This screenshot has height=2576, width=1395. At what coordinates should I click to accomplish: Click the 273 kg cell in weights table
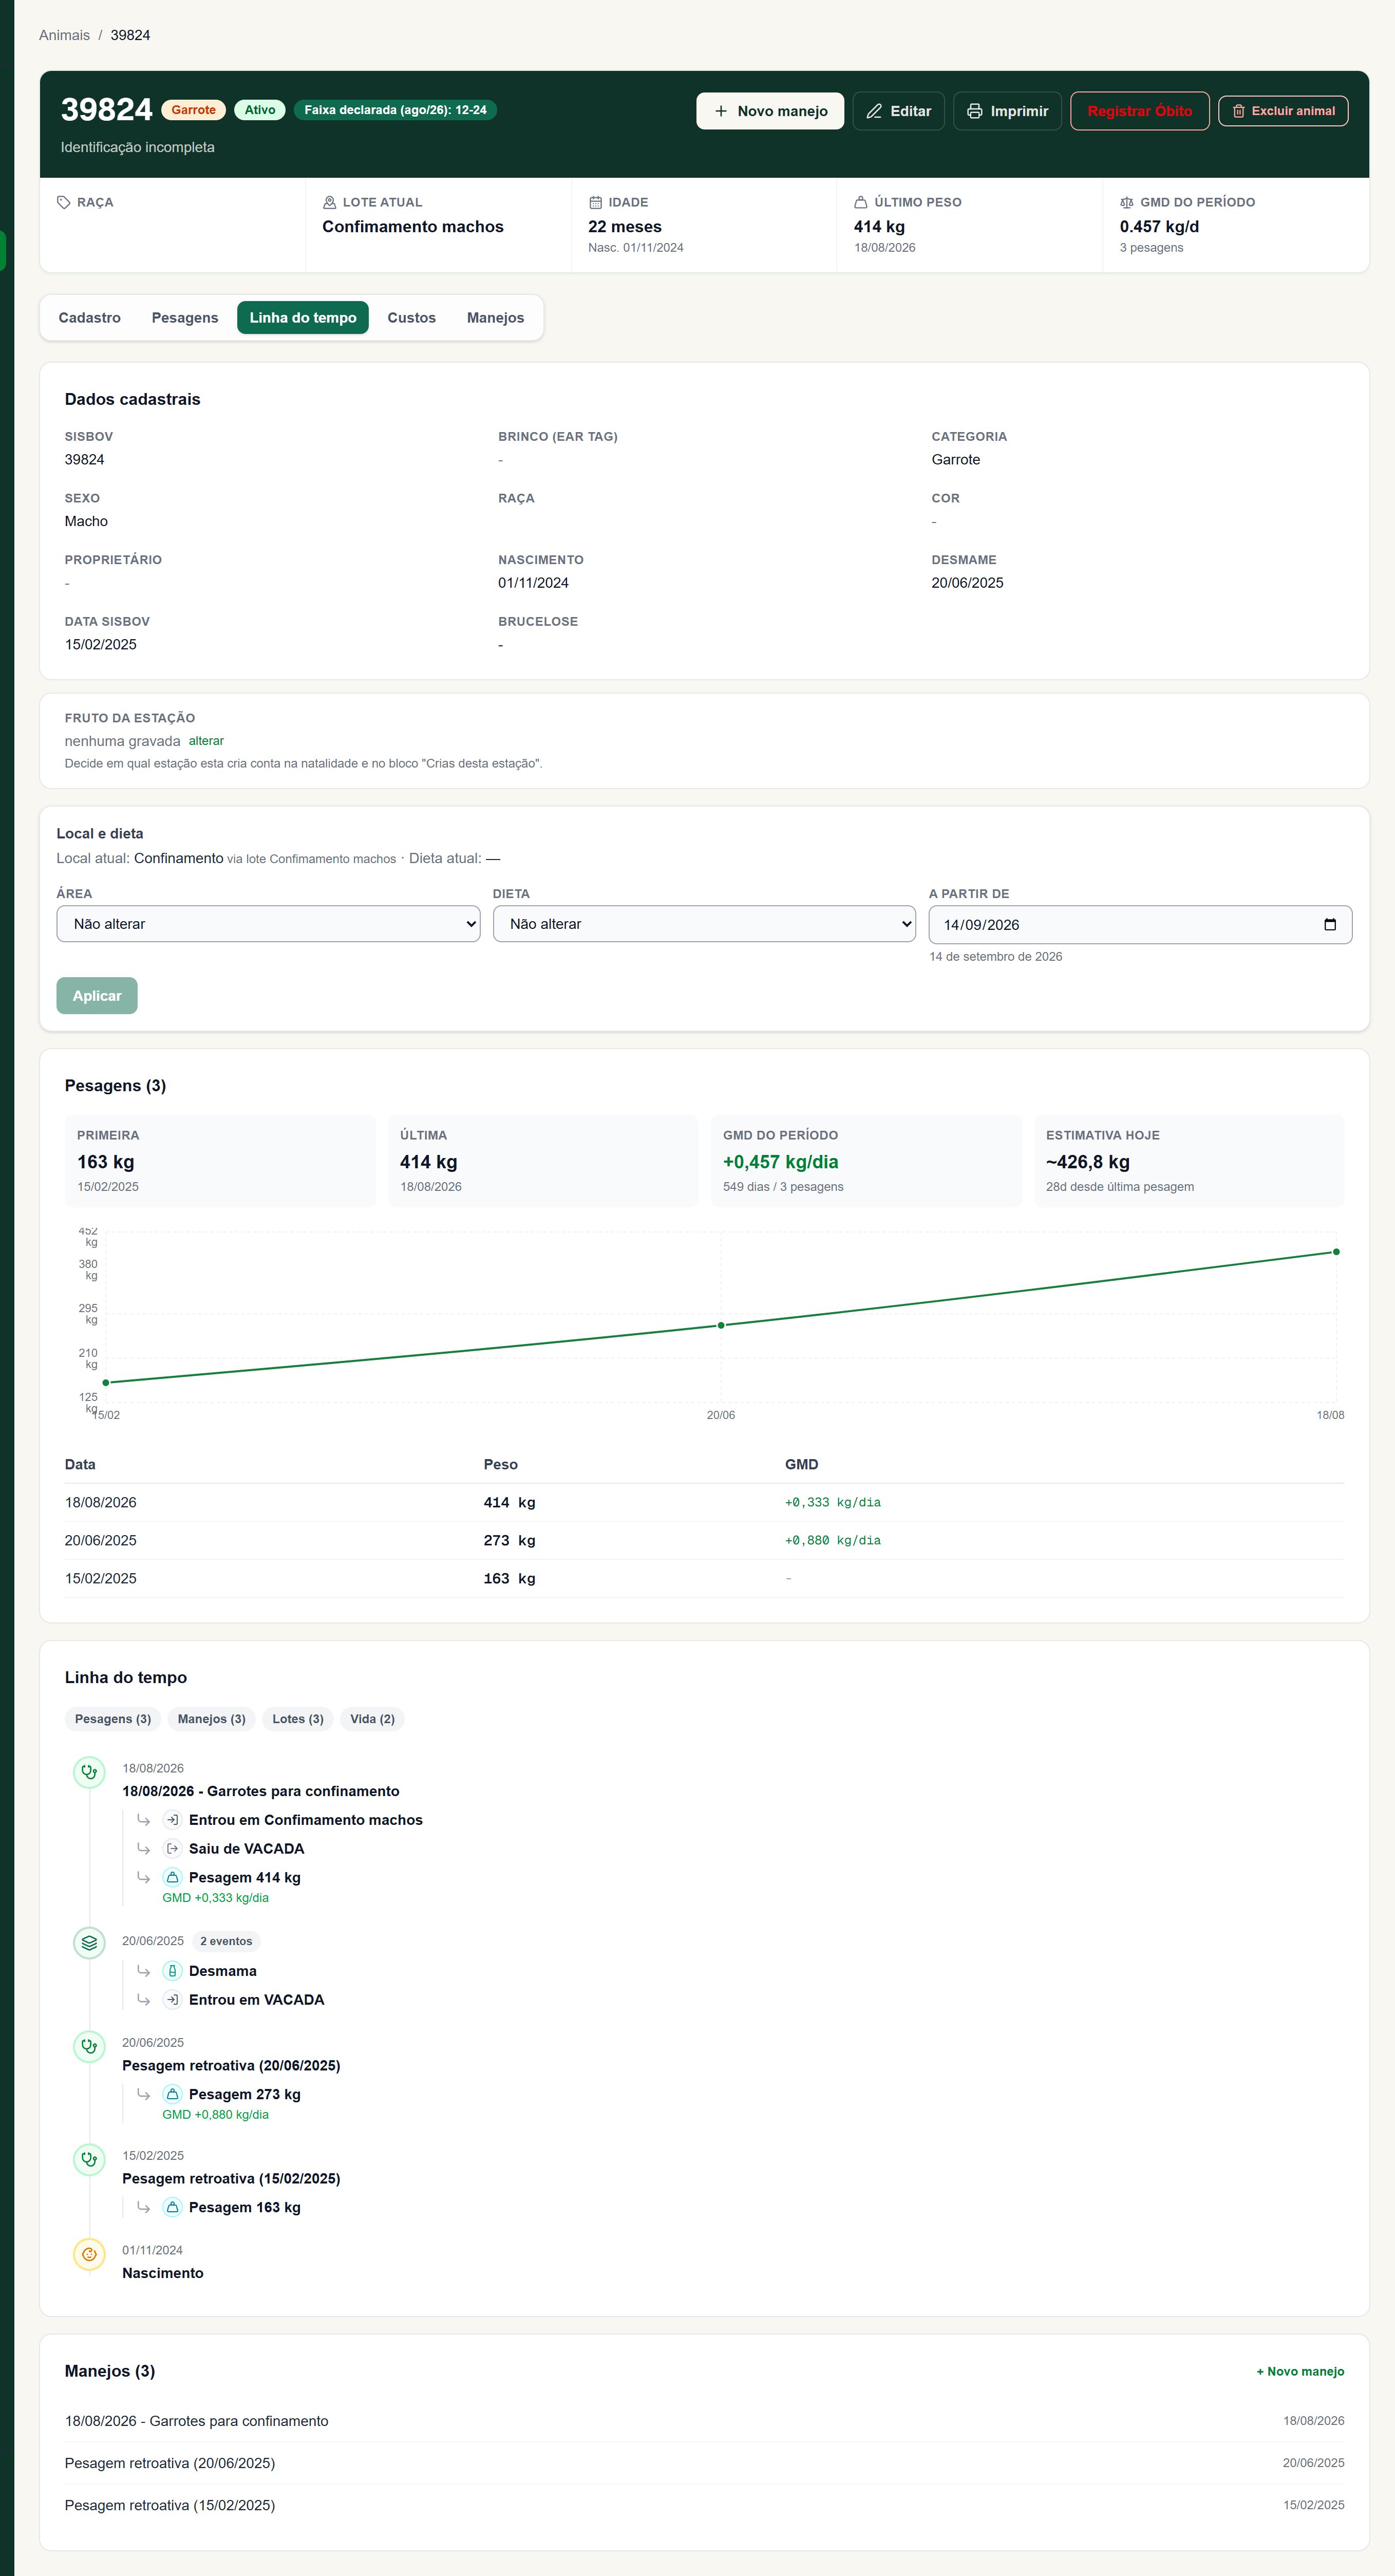click(509, 1541)
